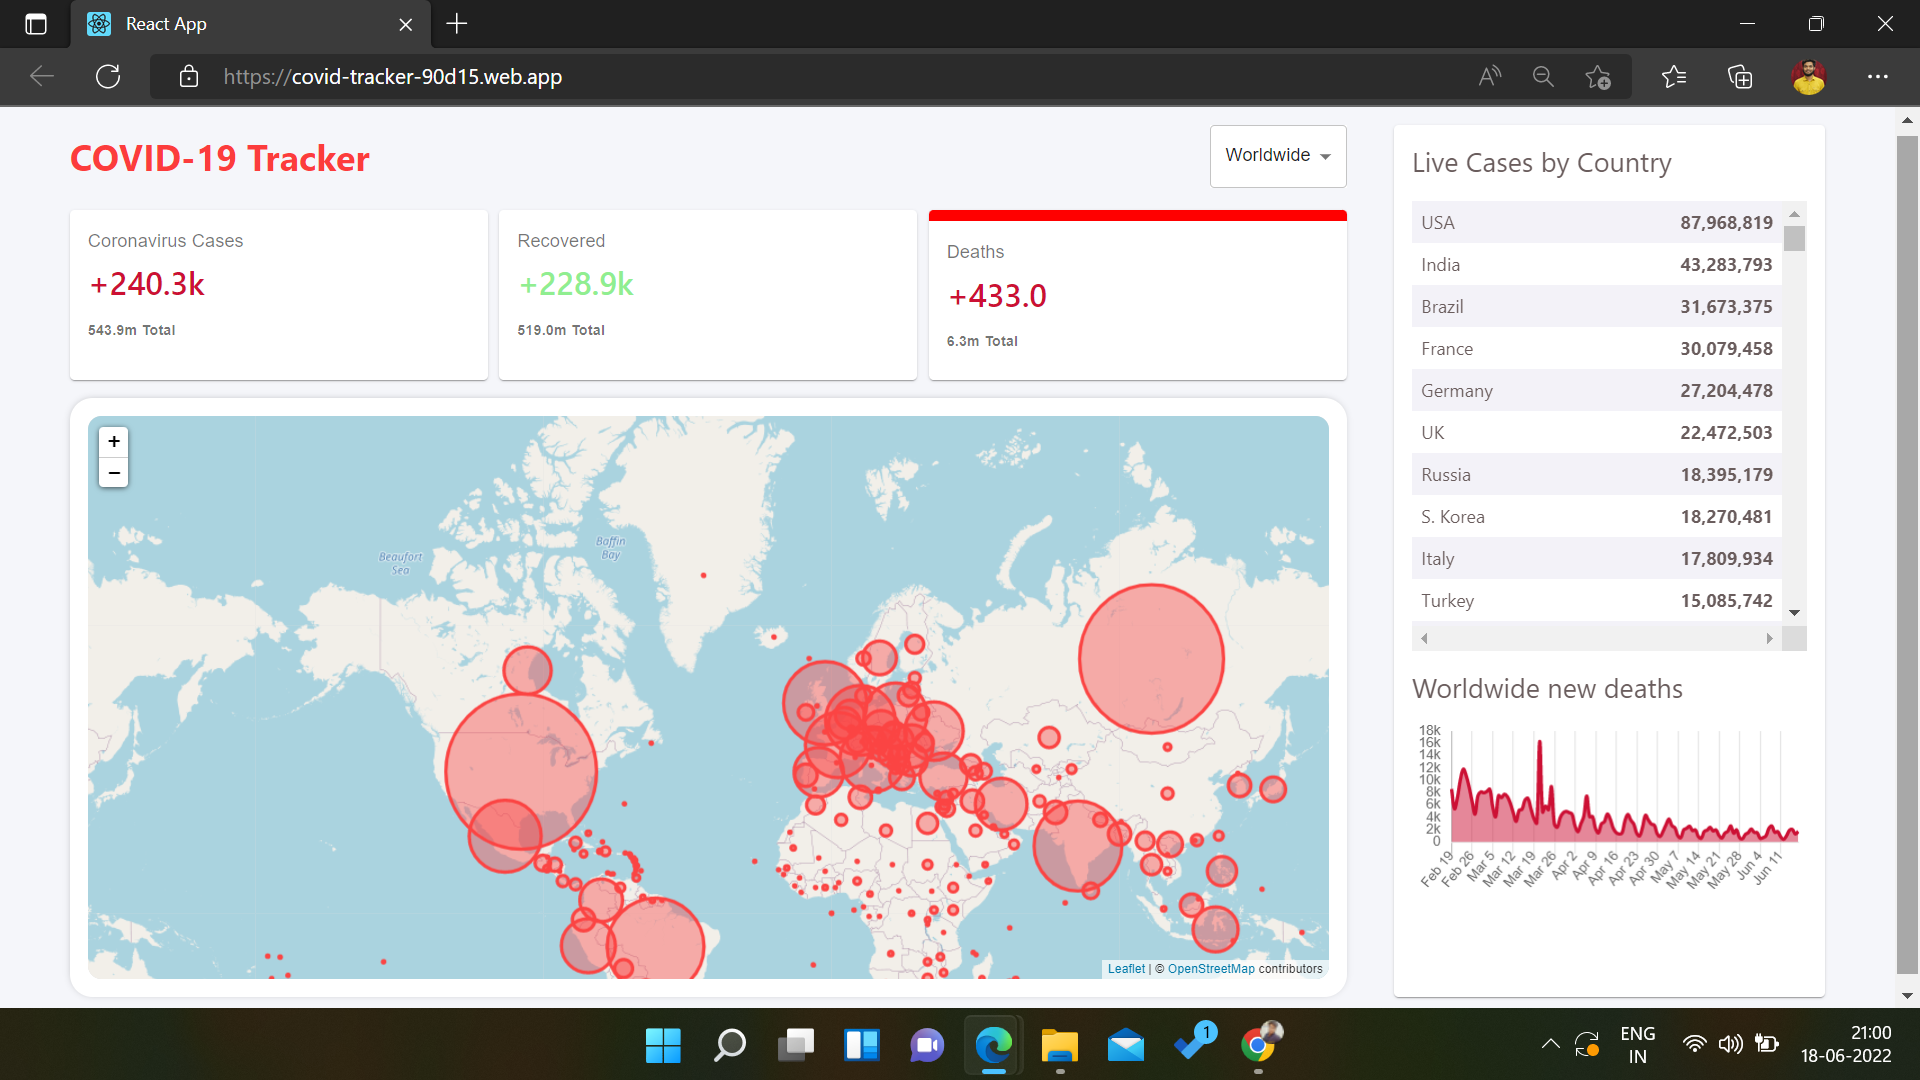Click the USA row in table

click(1596, 222)
